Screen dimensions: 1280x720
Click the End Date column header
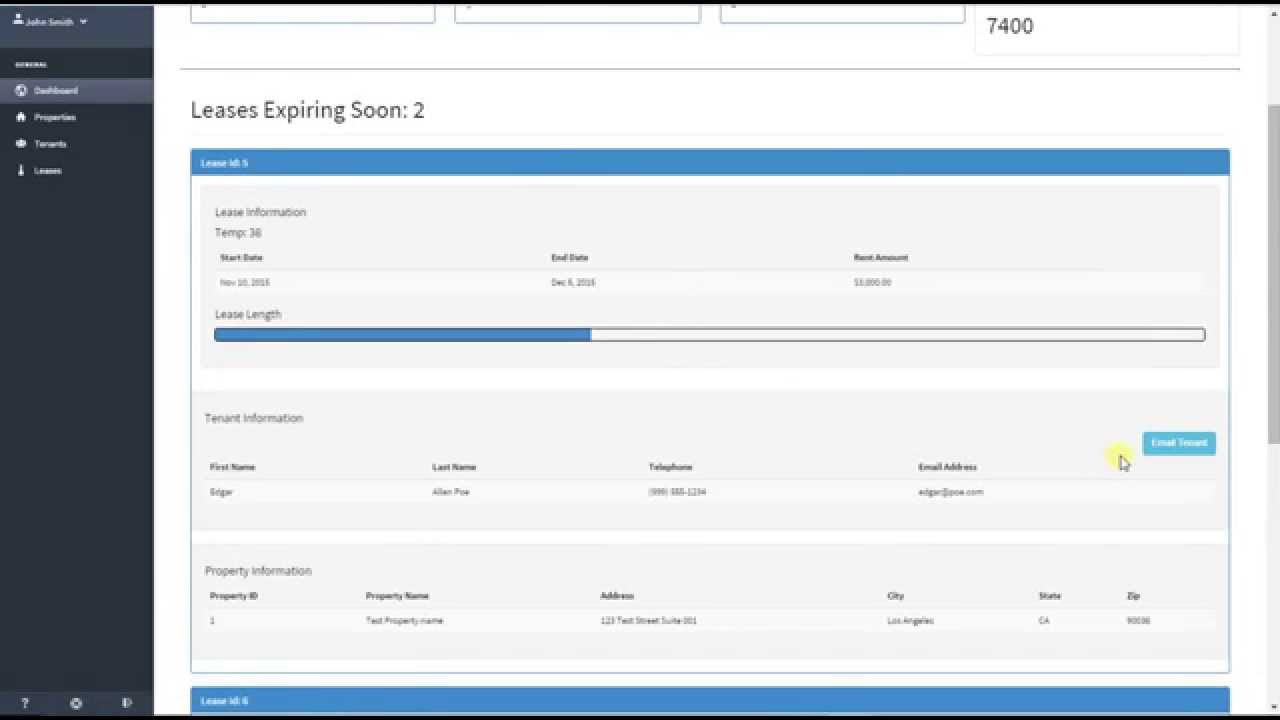point(570,258)
